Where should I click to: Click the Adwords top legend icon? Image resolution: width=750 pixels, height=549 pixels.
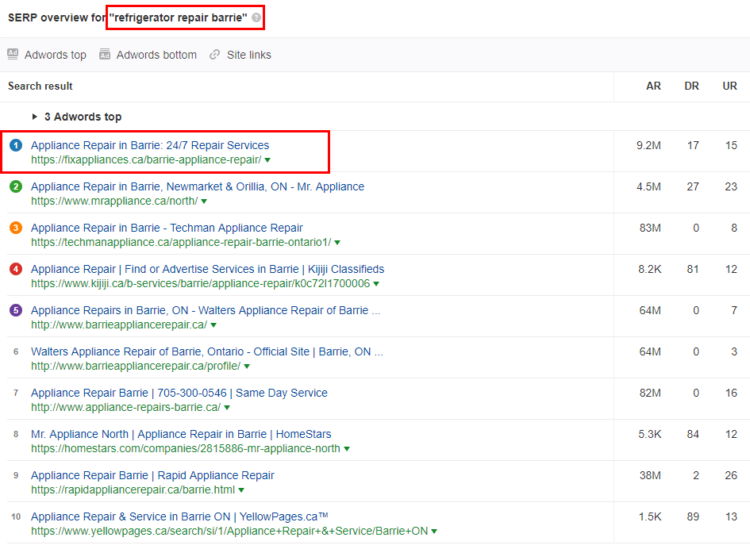(x=13, y=55)
